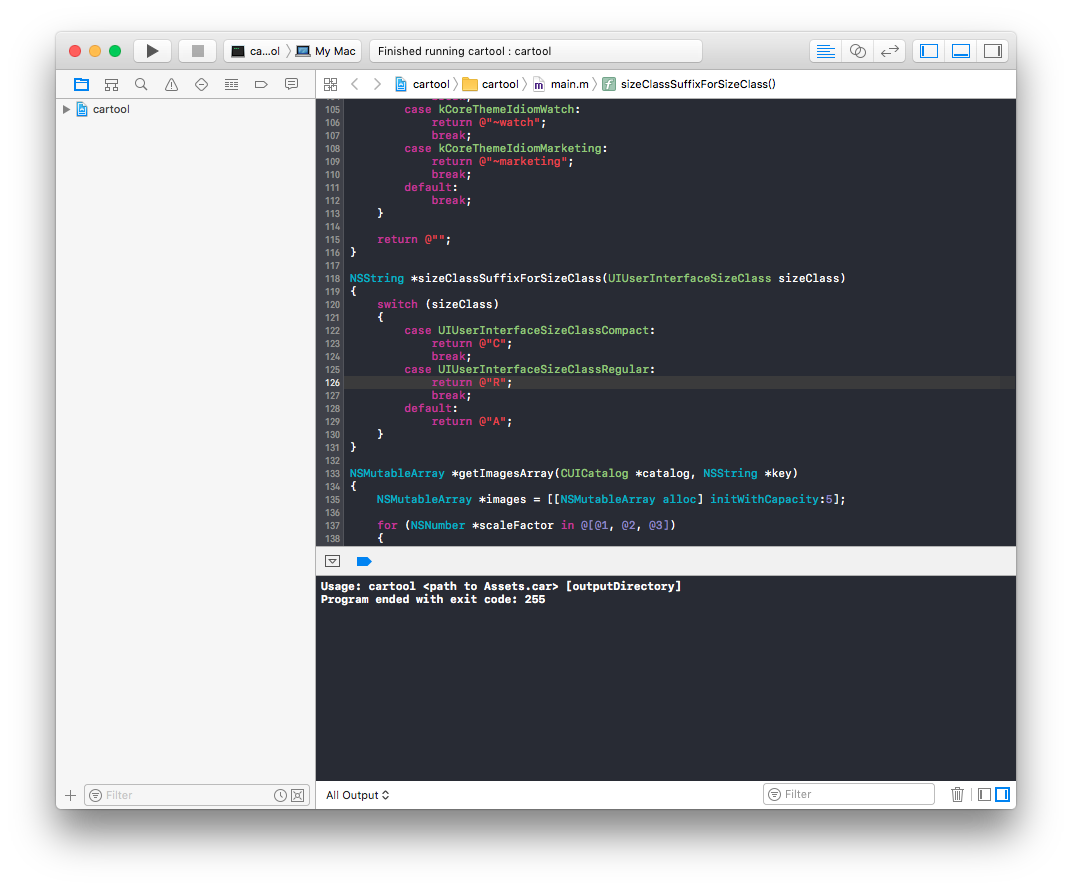Screen dimensions: 1072x889
Task: Open the All Output popup
Action: coord(358,795)
